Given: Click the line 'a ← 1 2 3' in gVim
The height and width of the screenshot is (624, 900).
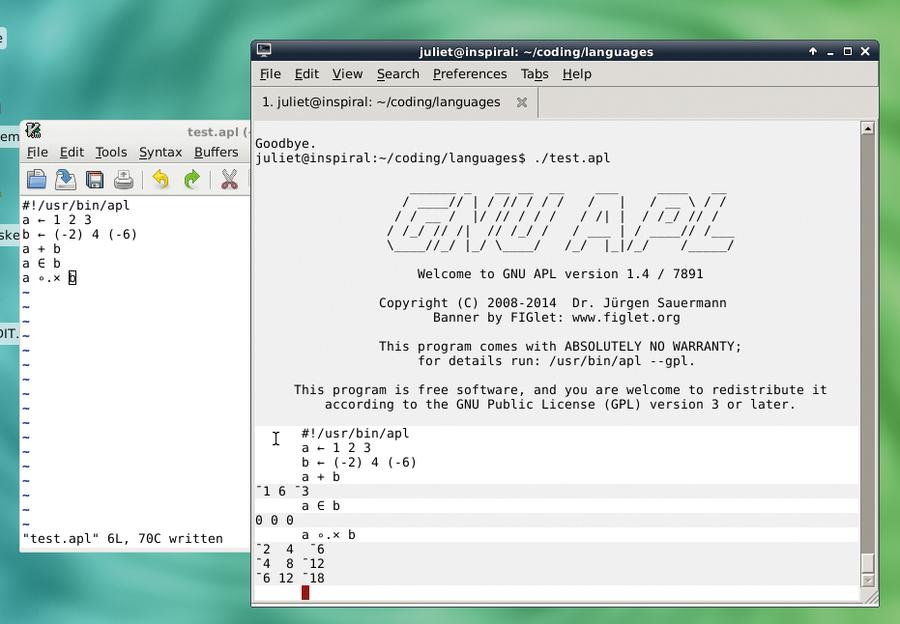Looking at the screenshot, I should [57, 220].
